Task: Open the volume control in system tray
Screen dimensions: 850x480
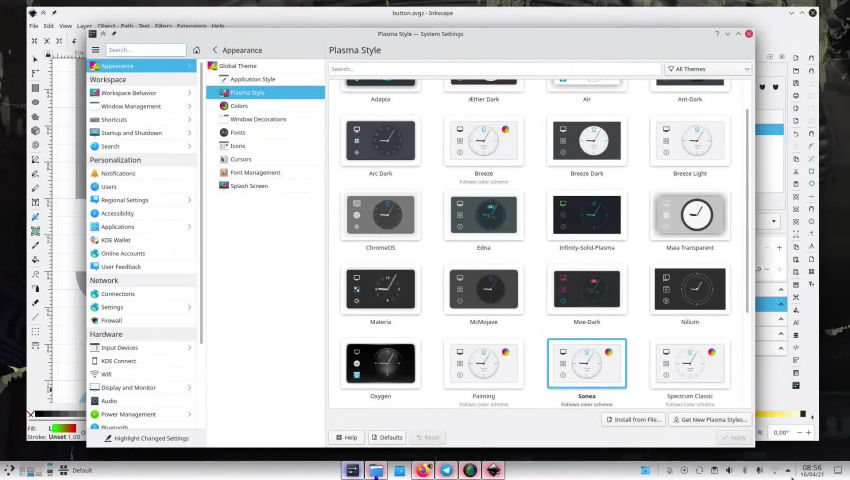Action: pos(729,470)
